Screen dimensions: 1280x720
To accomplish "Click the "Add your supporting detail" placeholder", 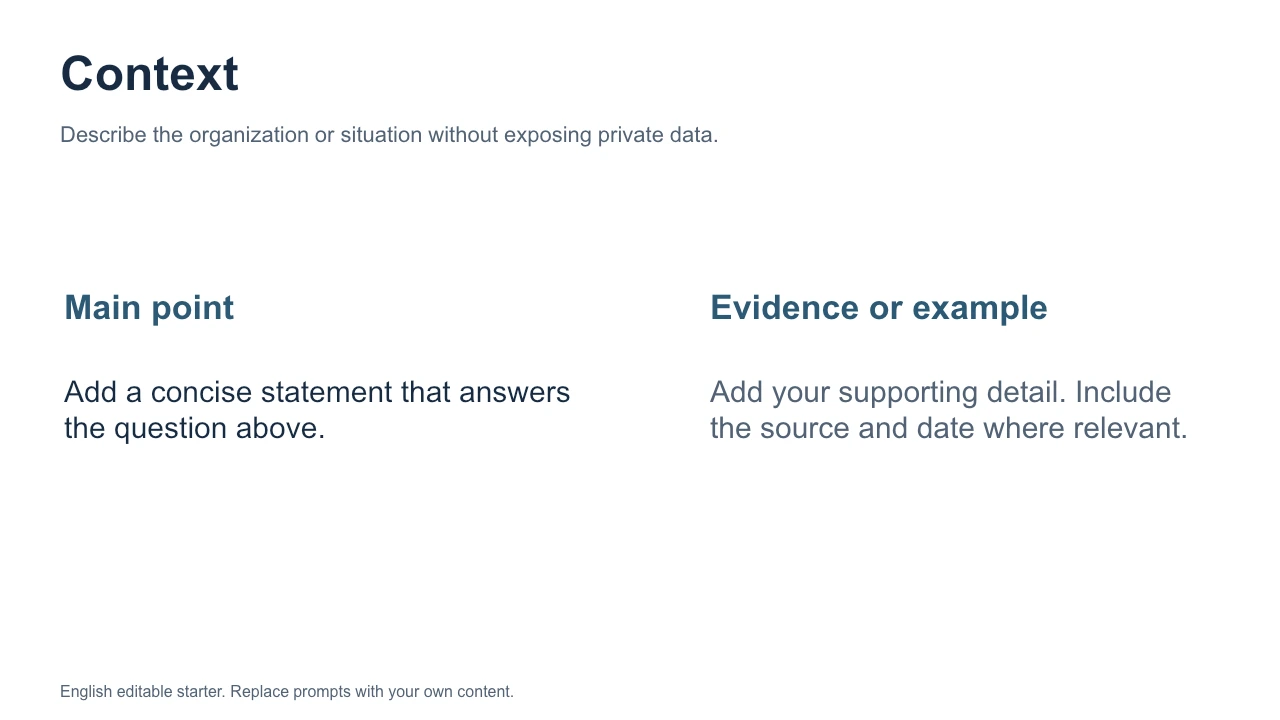I will (949, 410).
